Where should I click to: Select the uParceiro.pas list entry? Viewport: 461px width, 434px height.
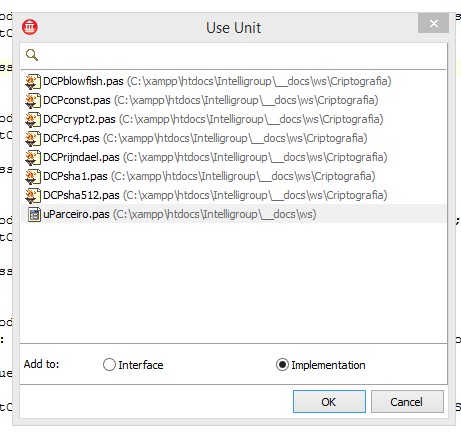click(x=233, y=214)
